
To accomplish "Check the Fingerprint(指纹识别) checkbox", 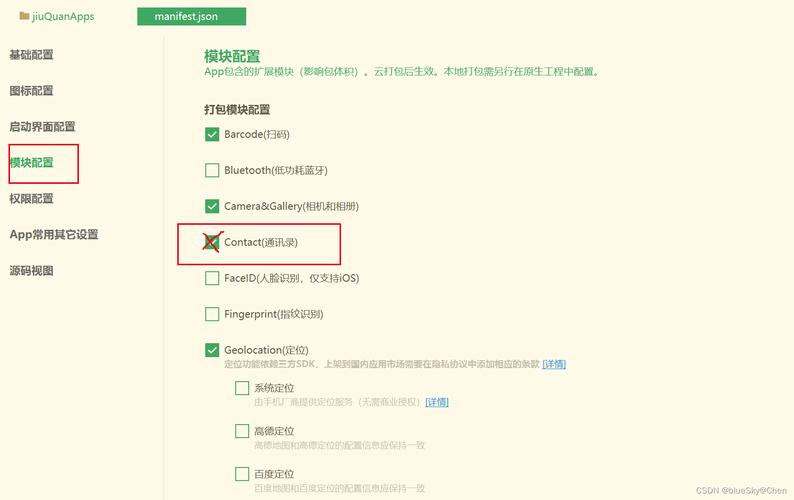I will 212,314.
